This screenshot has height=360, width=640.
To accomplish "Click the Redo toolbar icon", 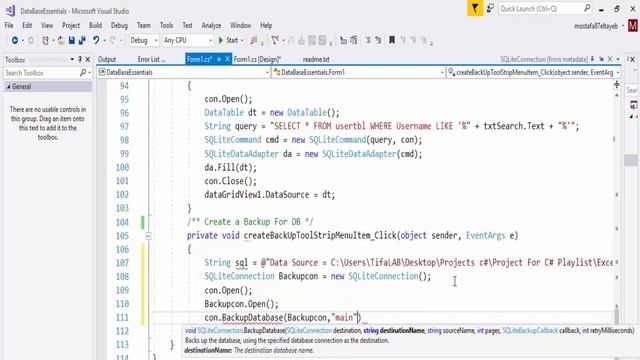I will (x=113, y=40).
